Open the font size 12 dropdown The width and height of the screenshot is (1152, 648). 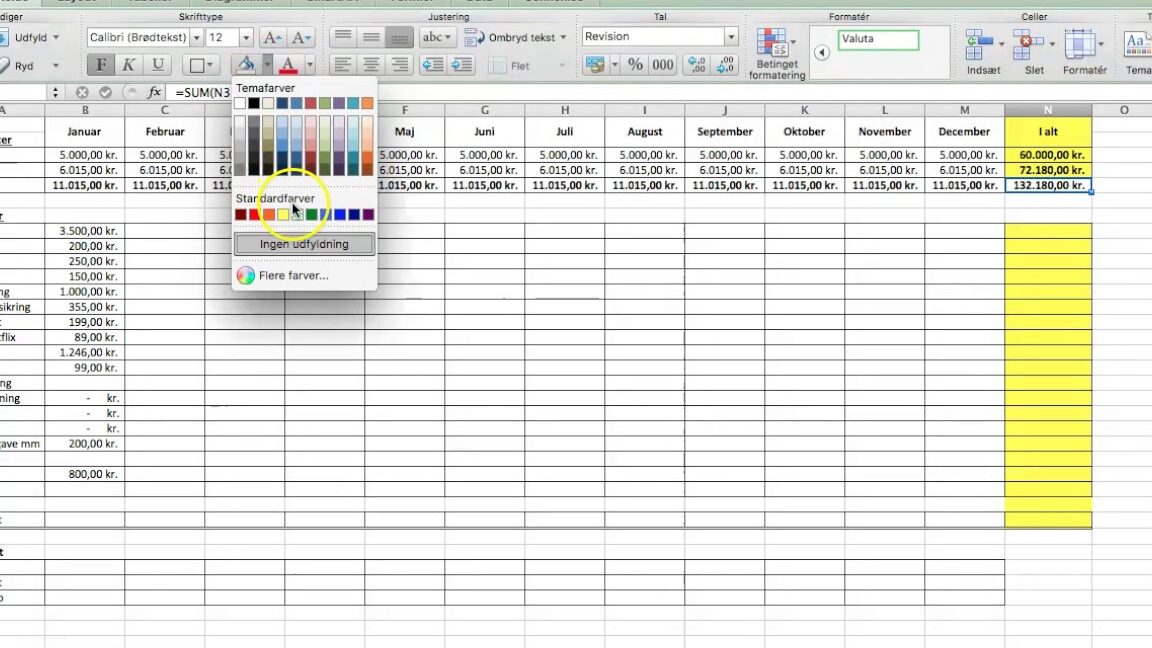pos(246,37)
